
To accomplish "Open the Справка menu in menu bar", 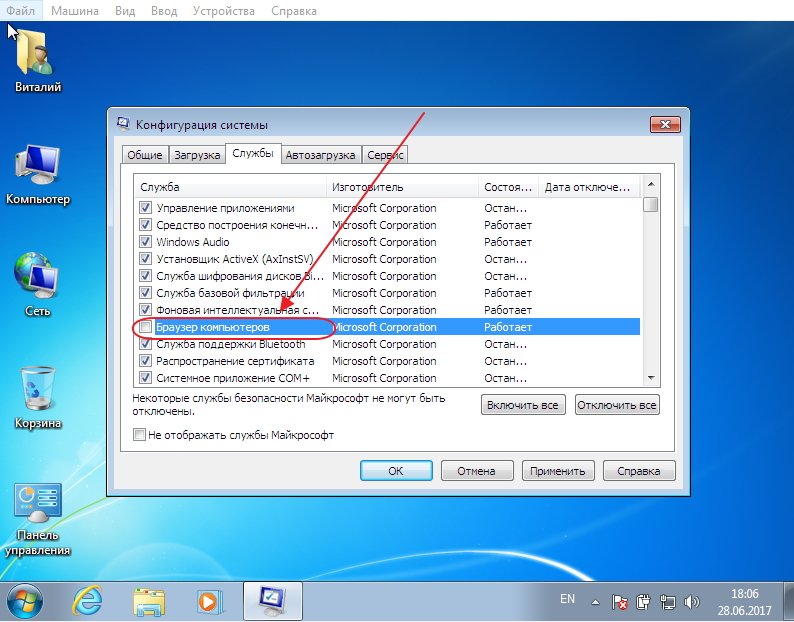I will (x=294, y=11).
